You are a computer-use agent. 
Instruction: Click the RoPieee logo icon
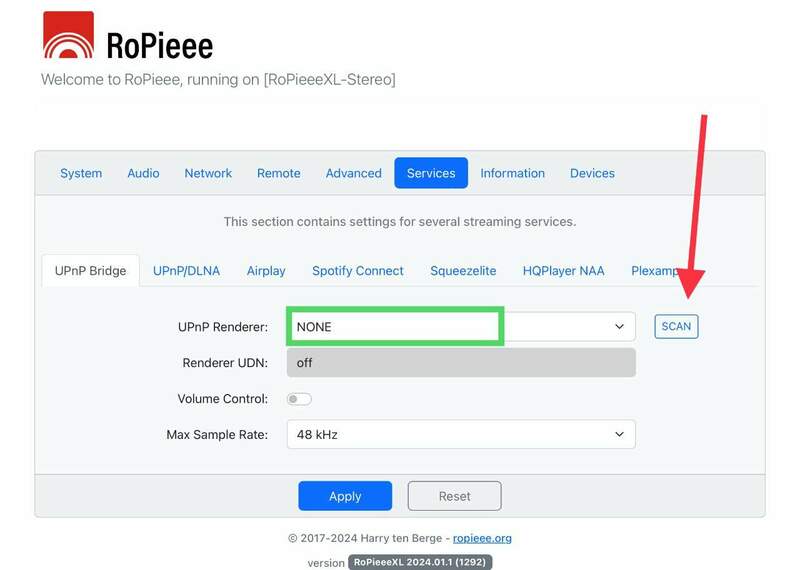[x=68, y=36]
